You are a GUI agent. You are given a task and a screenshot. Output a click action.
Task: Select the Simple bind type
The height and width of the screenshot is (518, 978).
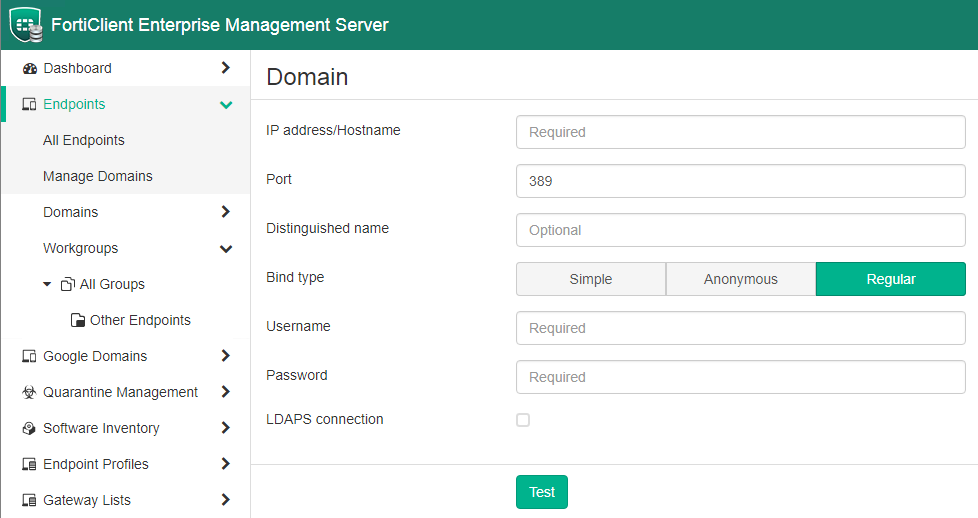[591, 279]
